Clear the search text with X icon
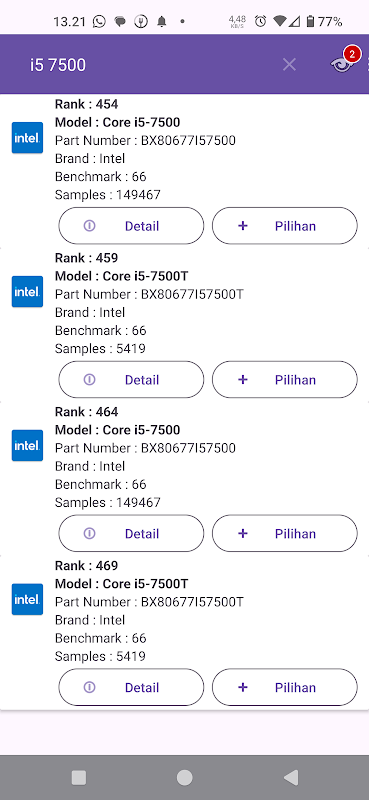This screenshot has height=800, width=369. point(289,64)
